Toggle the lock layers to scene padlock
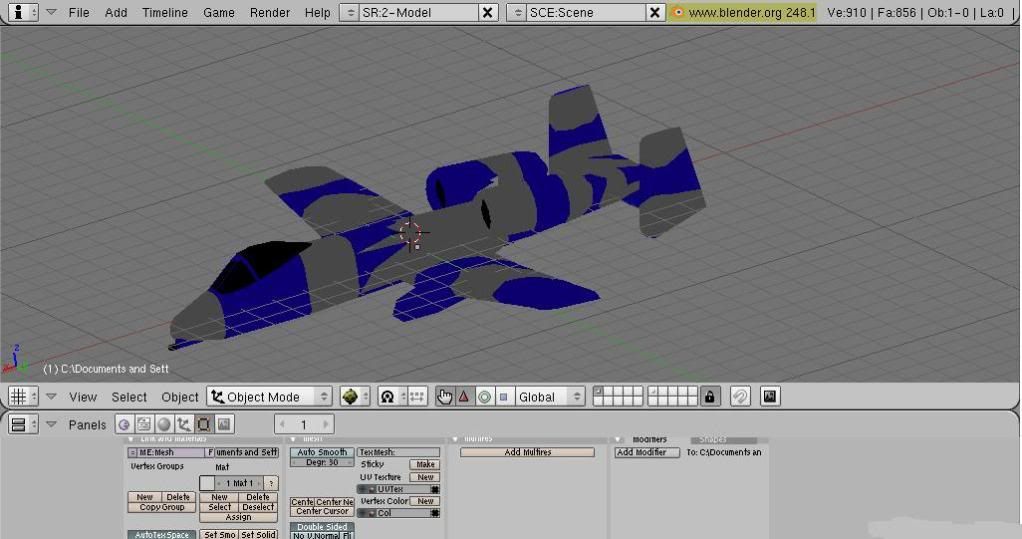Screen dimensions: 1022x539 [x=710, y=396]
